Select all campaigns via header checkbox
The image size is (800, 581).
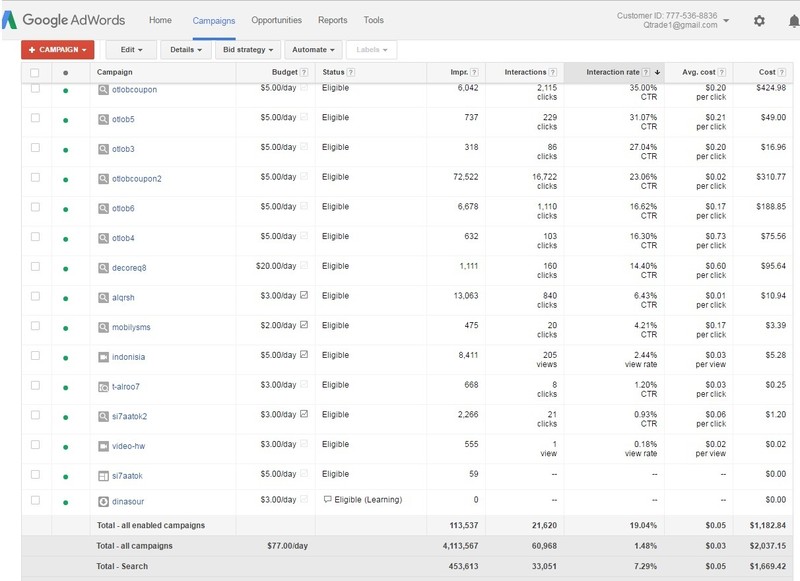[x=36, y=72]
